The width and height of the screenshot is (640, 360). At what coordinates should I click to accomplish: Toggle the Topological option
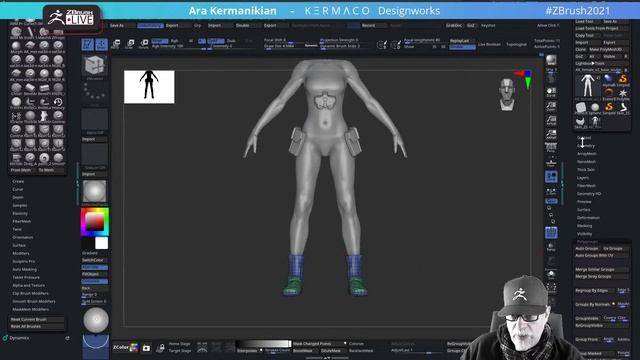tap(516, 44)
